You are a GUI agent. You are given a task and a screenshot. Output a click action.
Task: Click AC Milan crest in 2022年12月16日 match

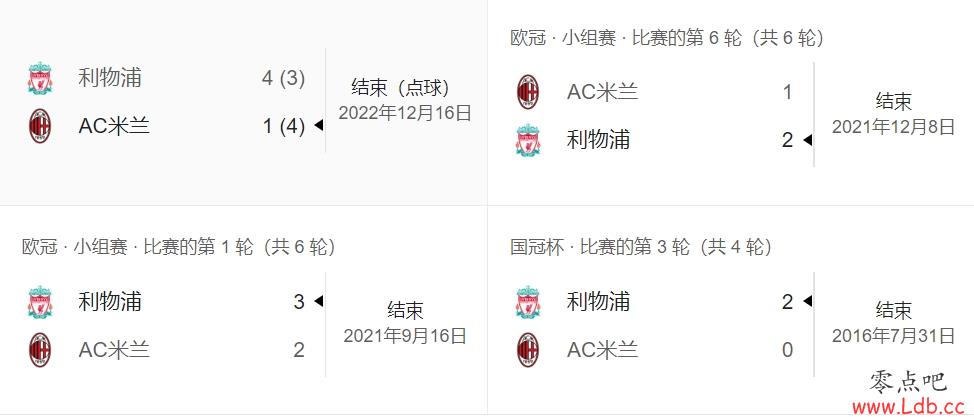coord(40,126)
